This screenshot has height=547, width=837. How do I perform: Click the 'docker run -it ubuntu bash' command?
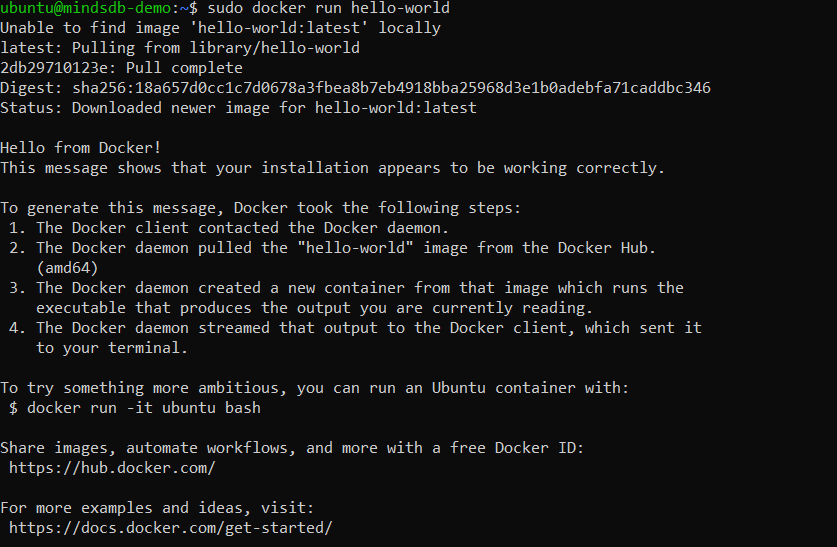click(144, 407)
